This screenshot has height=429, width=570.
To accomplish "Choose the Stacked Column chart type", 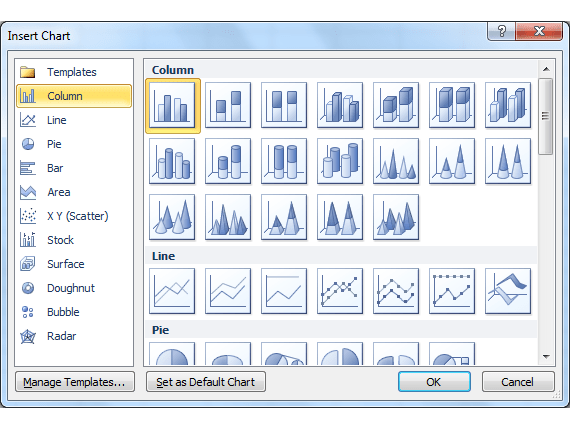I will click(x=228, y=105).
